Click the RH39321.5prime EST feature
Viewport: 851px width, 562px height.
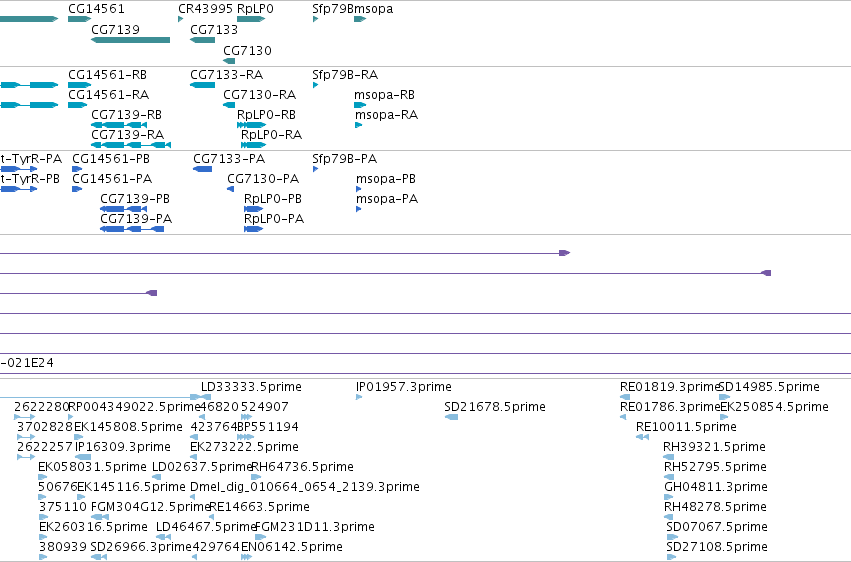(669, 457)
